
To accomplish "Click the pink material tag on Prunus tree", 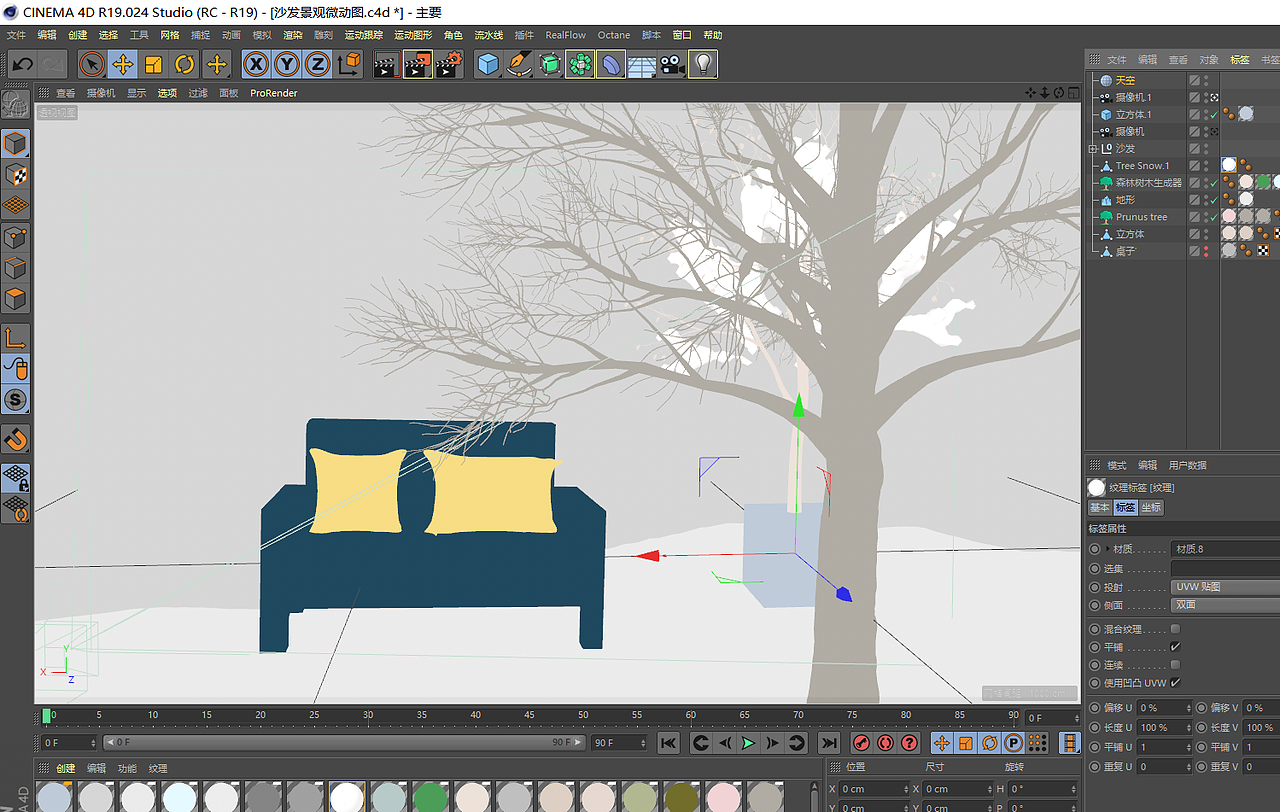I will point(1229,216).
